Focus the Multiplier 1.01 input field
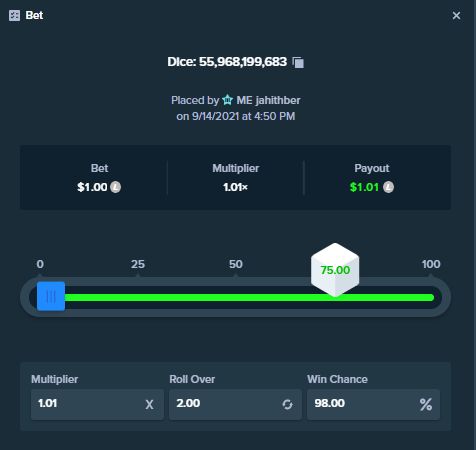 (97, 404)
